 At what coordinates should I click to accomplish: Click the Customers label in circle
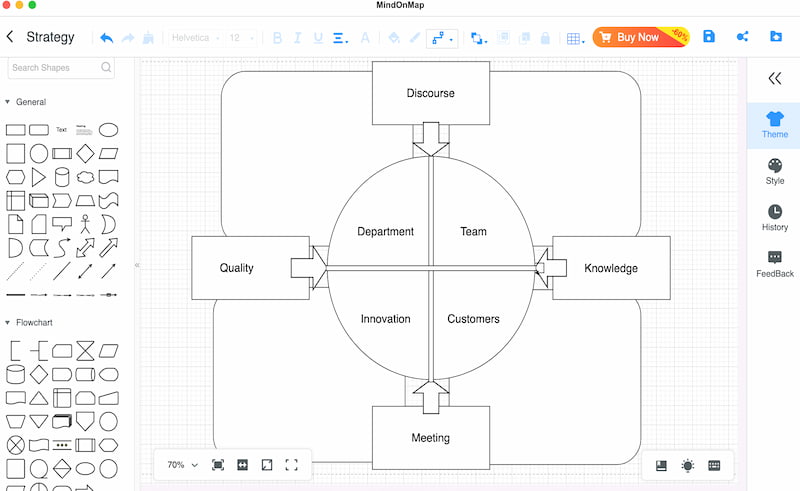473,319
